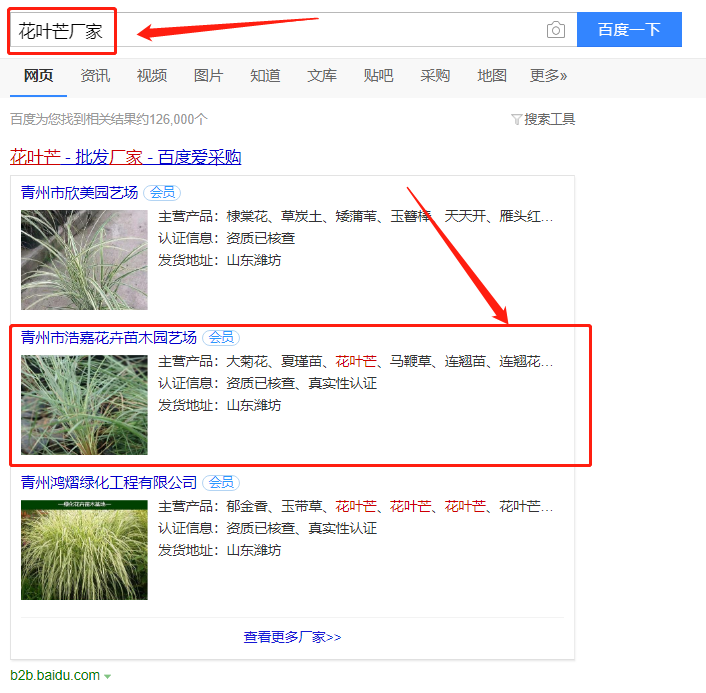Open the 文库 tab
This screenshot has width=706, height=693.
pyautogui.click(x=322, y=76)
